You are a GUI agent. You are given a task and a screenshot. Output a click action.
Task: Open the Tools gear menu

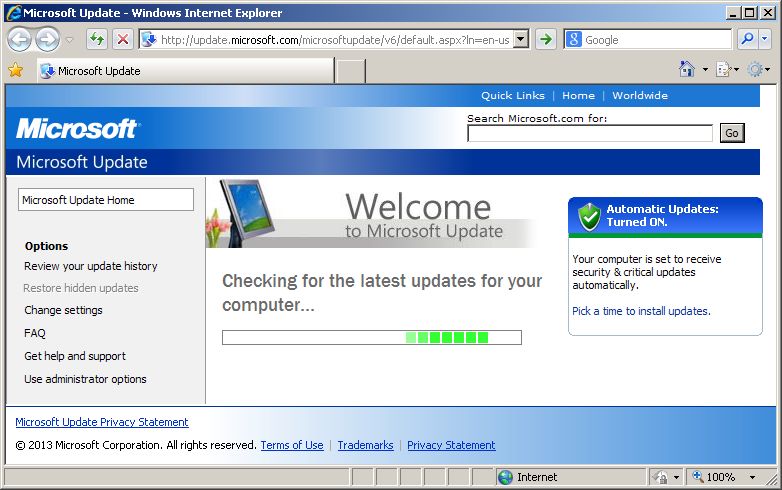755,69
